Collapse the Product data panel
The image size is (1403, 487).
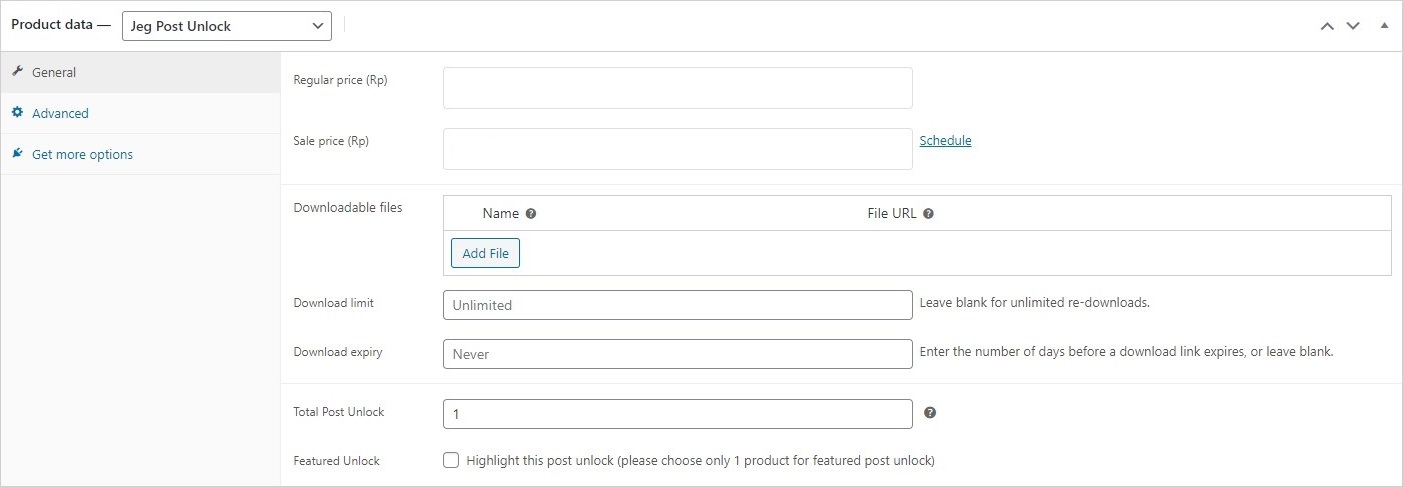point(1385,26)
